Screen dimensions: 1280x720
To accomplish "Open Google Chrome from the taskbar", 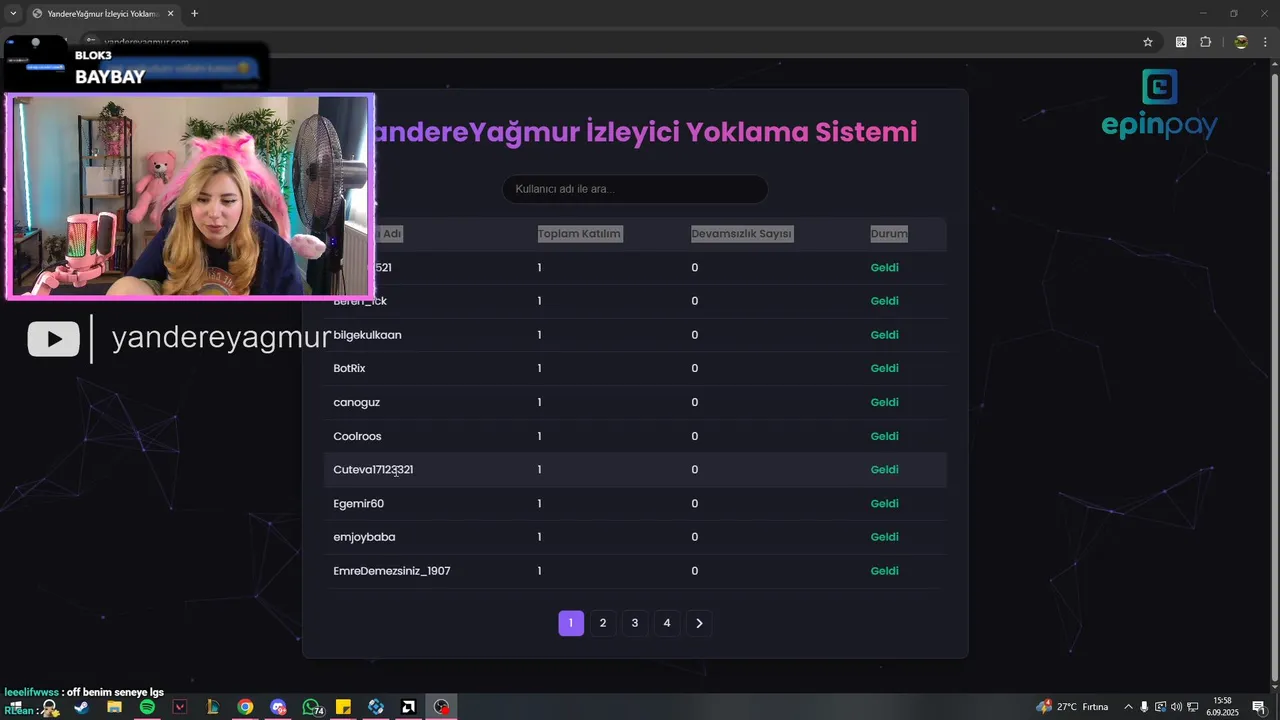I will (245, 707).
